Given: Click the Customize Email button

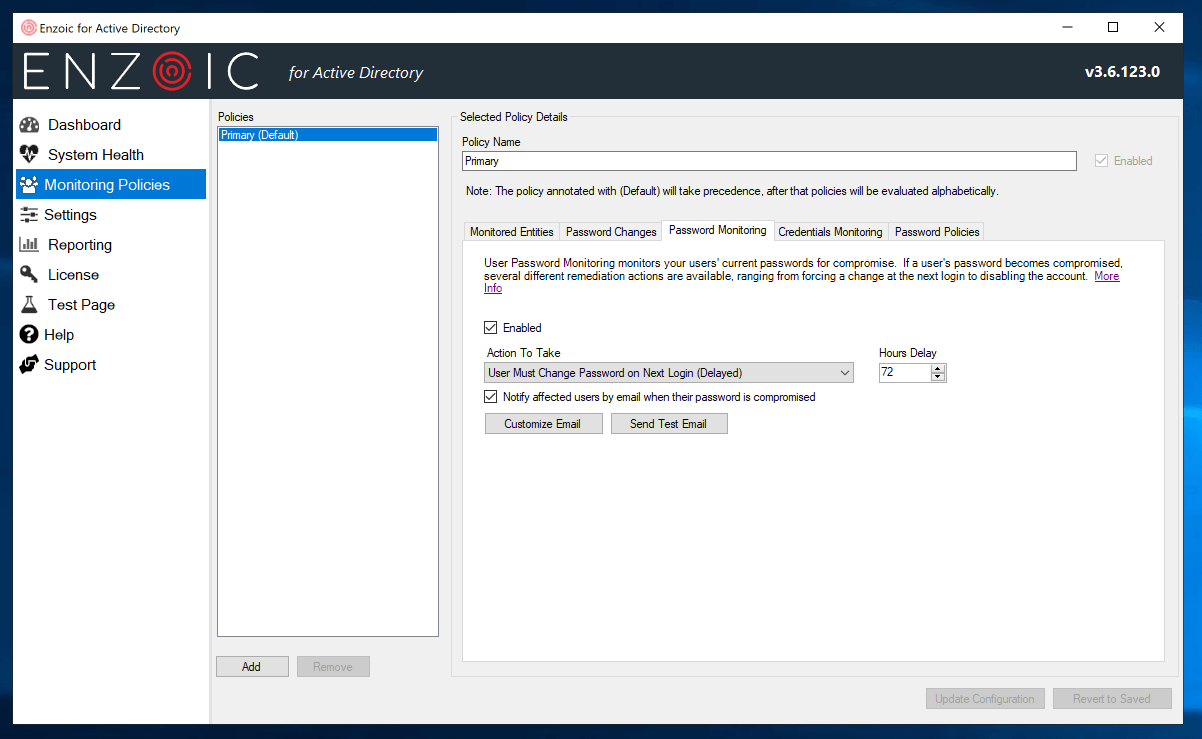Looking at the screenshot, I should (x=543, y=424).
